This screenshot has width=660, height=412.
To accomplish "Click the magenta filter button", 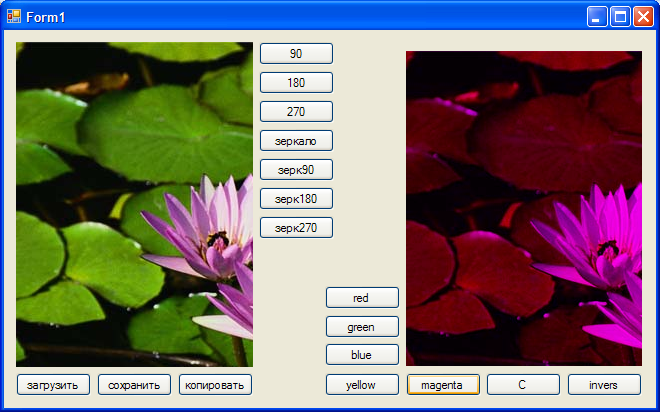I will 443,385.
